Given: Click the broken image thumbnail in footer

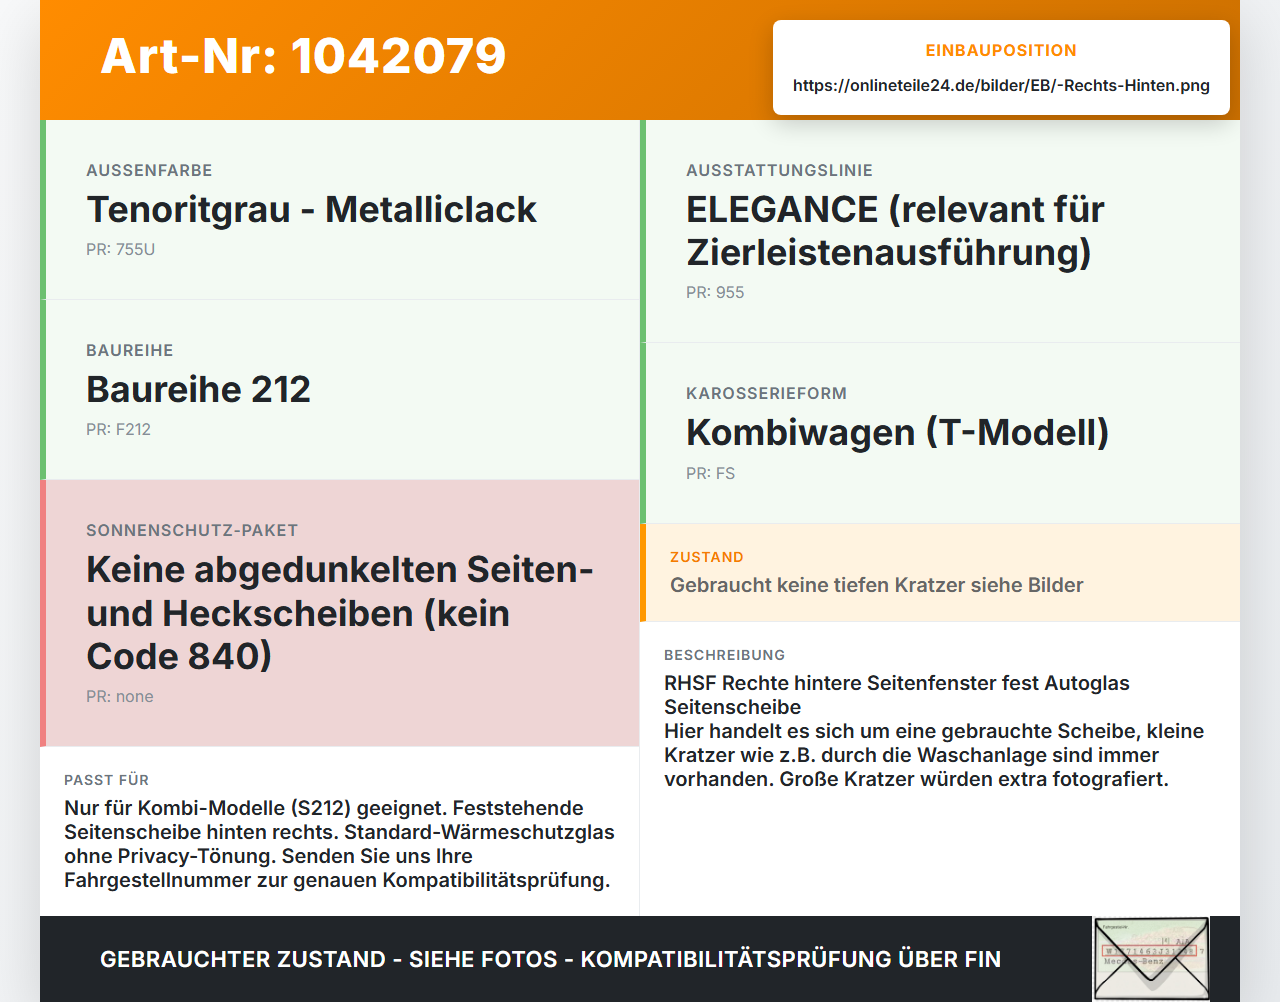Looking at the screenshot, I should click(x=1151, y=959).
